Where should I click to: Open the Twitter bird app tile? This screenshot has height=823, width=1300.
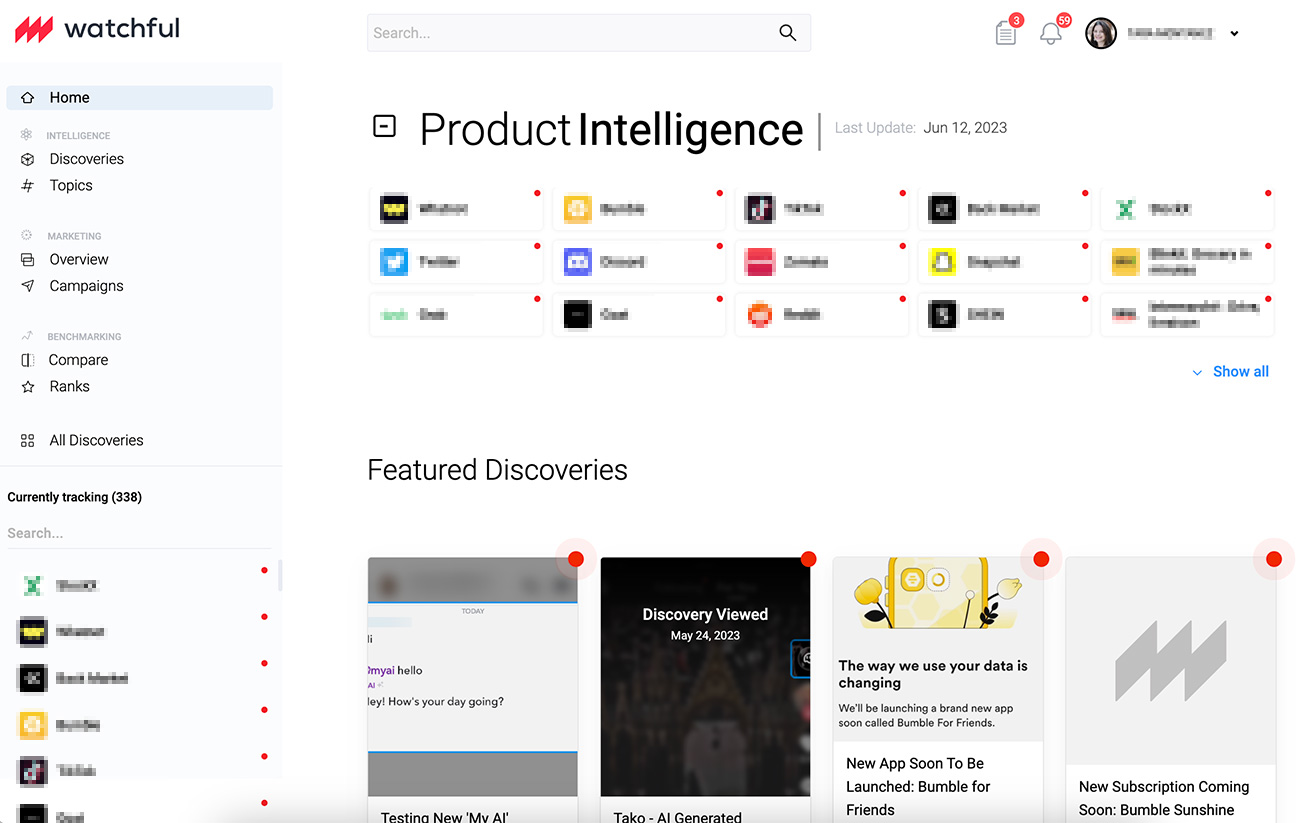coord(456,262)
